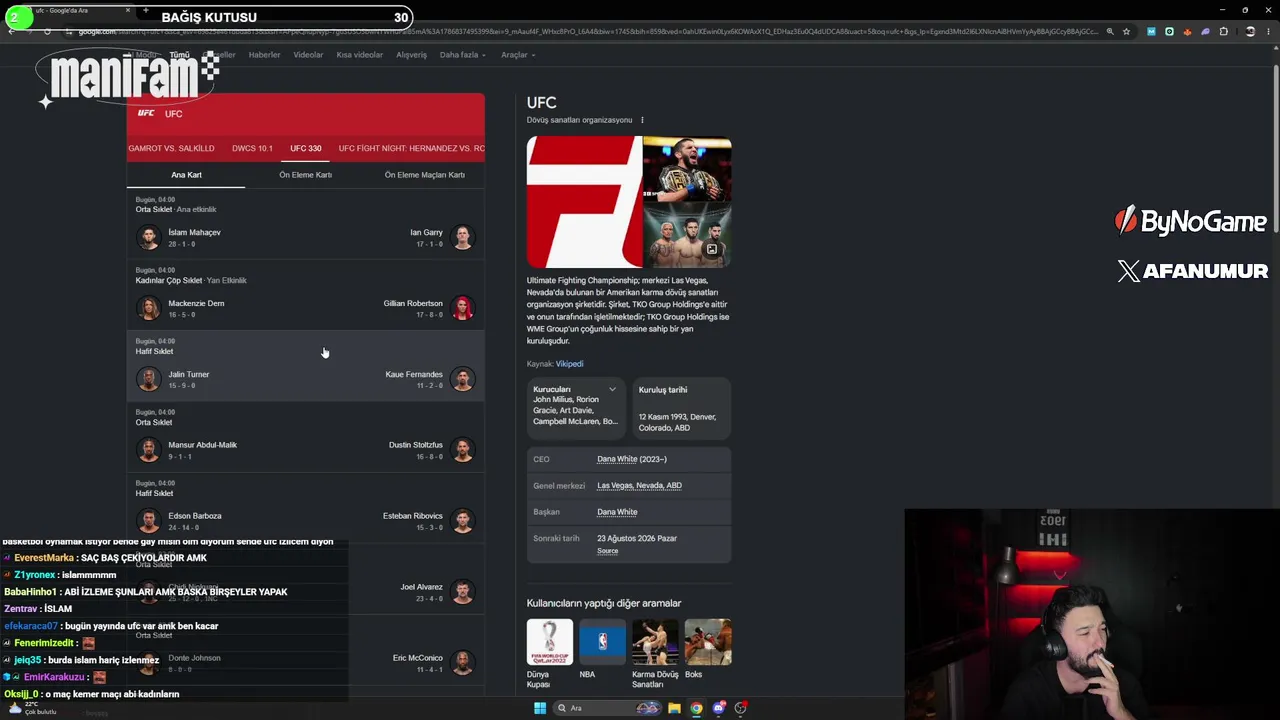This screenshot has width=1280, height=720.
Task: Open the Windows Start menu
Action: (x=540, y=708)
